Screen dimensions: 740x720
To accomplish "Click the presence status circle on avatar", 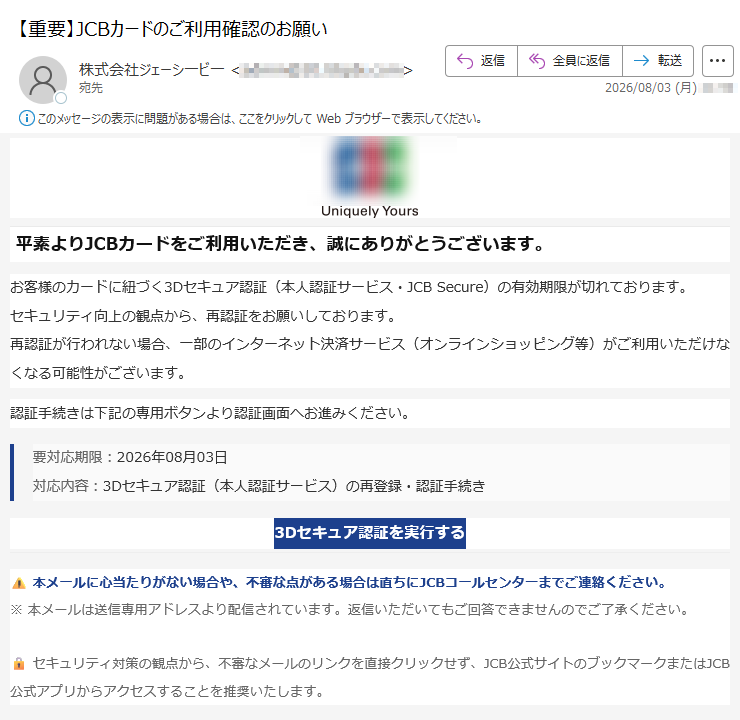I will pos(61,98).
